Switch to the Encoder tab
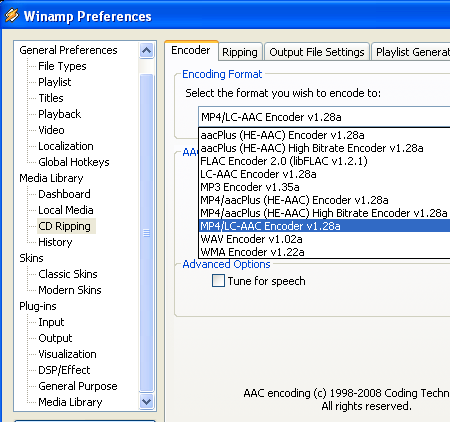450x422 pixels. [x=191, y=50]
